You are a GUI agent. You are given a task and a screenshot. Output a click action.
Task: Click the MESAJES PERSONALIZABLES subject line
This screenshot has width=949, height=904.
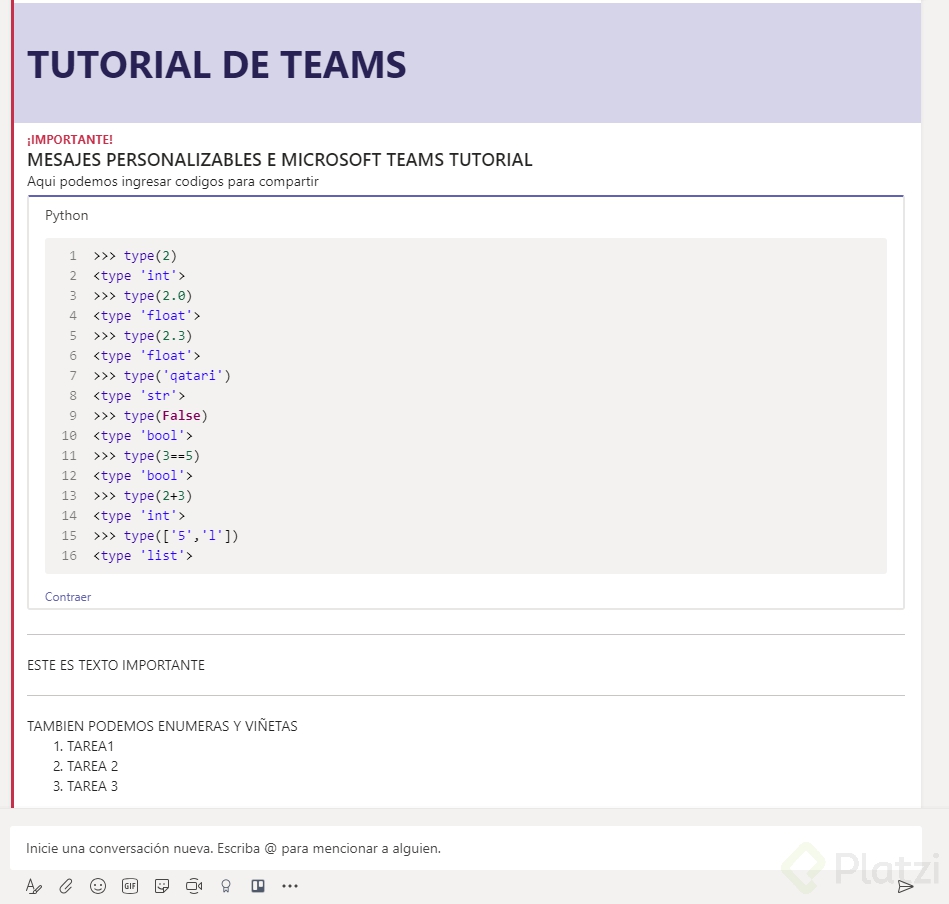(x=280, y=160)
